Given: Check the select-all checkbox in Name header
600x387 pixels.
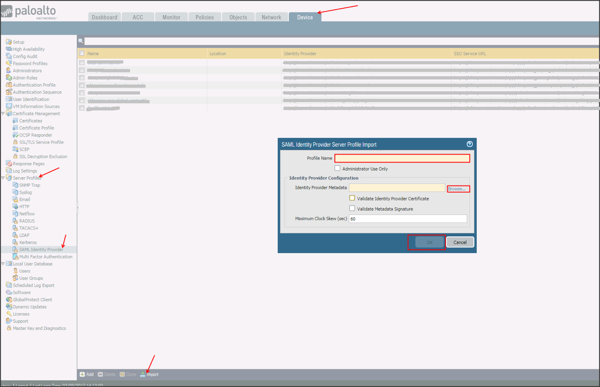Looking at the screenshot, I should [x=82, y=53].
